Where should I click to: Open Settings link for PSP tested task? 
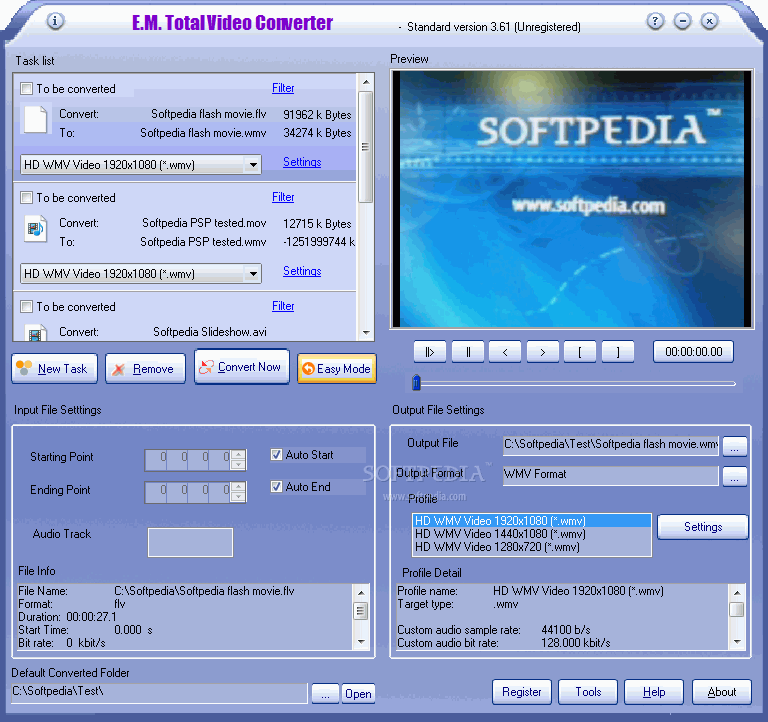point(302,271)
